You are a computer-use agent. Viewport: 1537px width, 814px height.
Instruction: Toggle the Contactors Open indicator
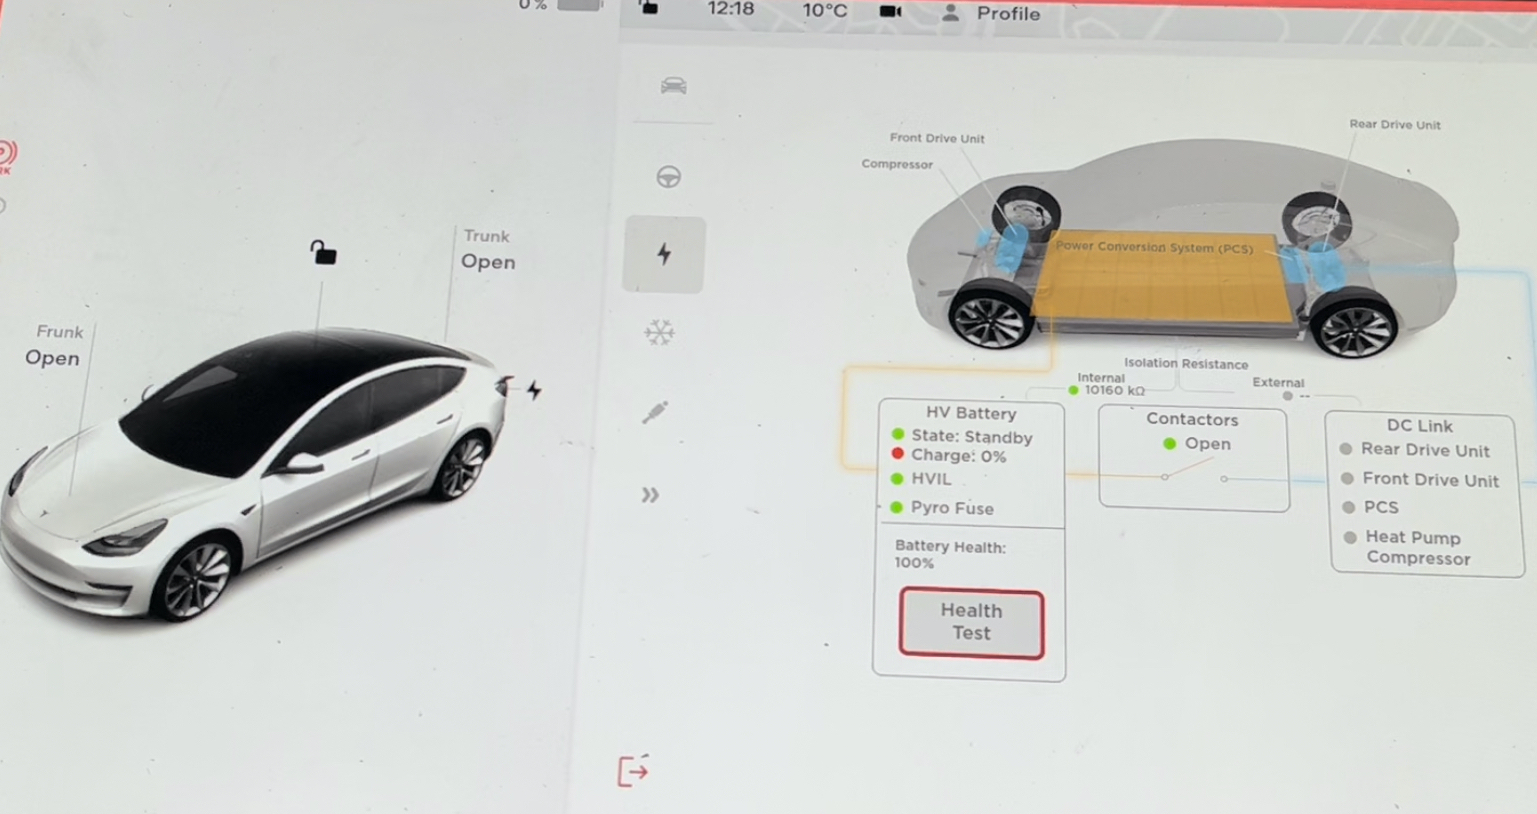tap(1196, 444)
